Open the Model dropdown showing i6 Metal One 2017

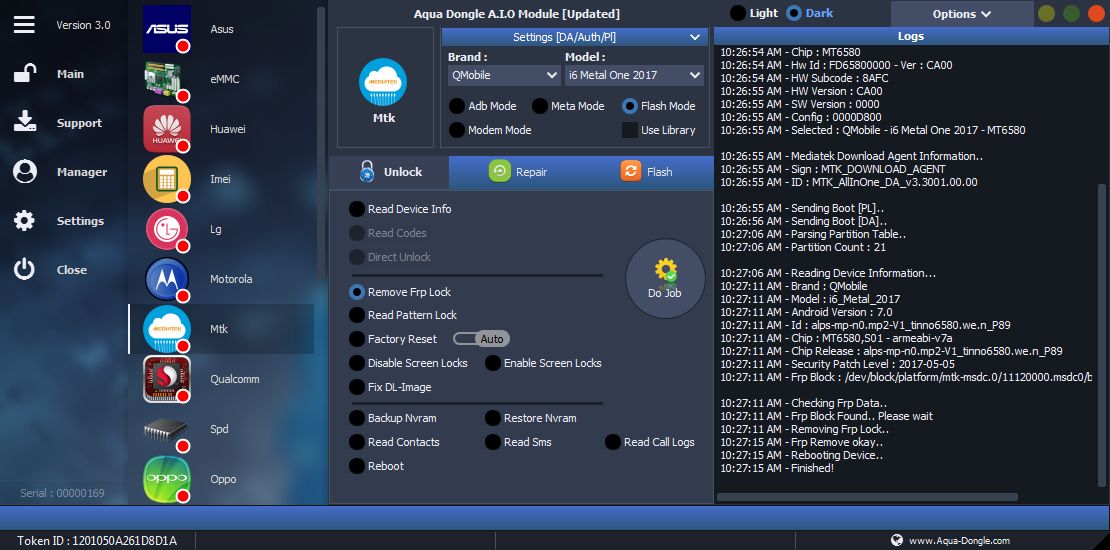pyautogui.click(x=634, y=75)
